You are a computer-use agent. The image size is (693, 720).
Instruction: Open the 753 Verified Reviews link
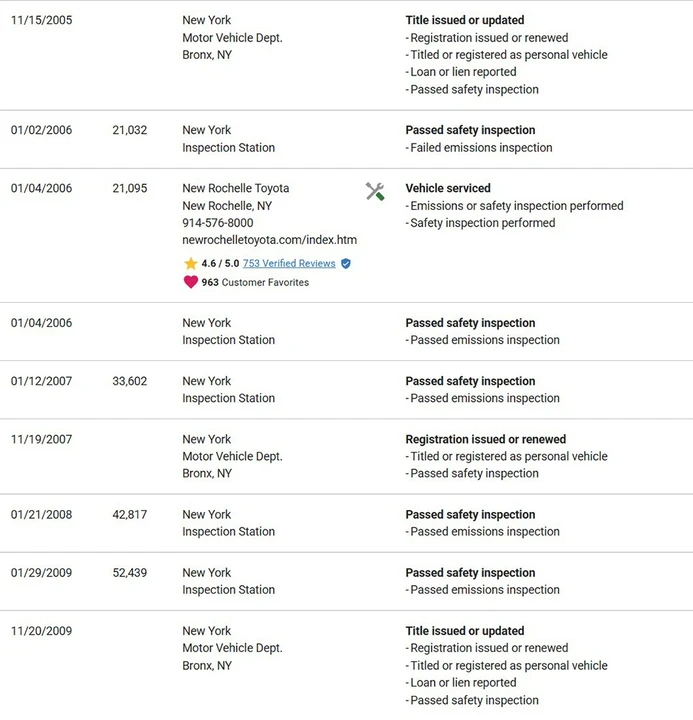click(x=289, y=264)
